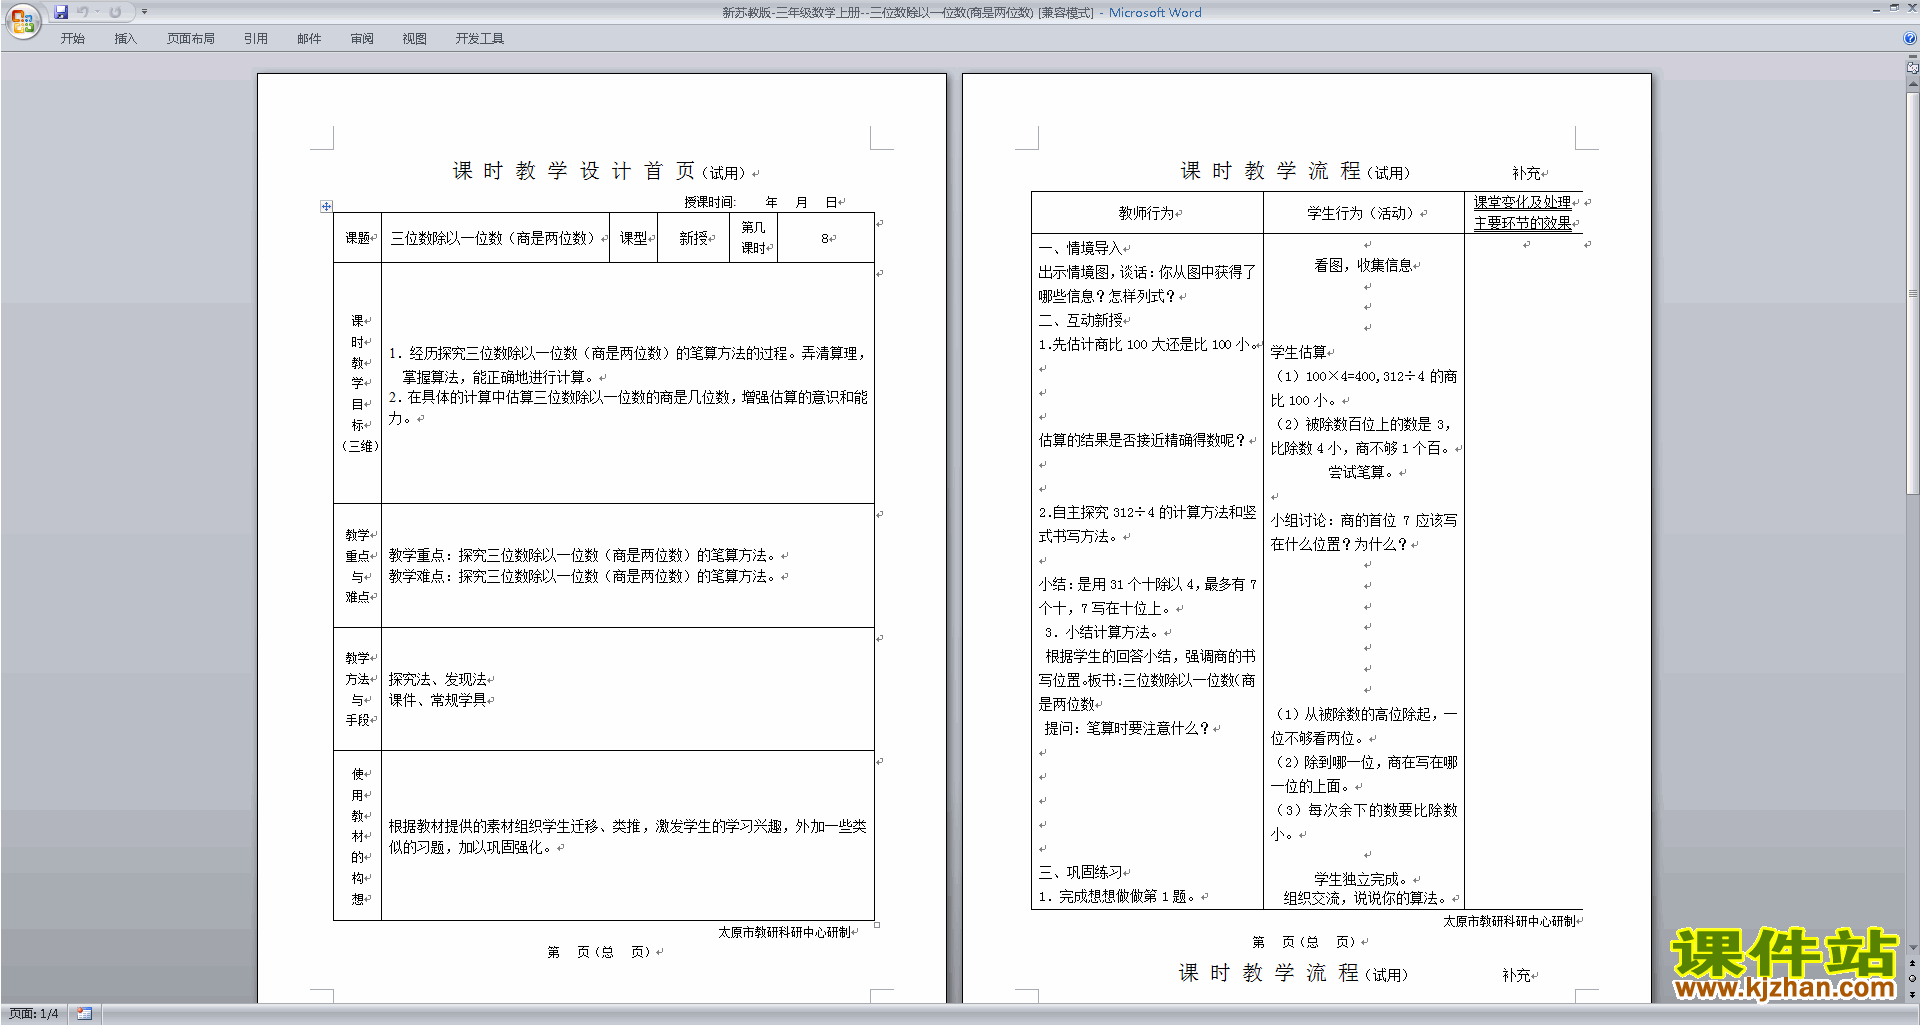The width and height of the screenshot is (1920, 1025).
Task: Open the 审阅 ribbon tab
Action: click(362, 39)
